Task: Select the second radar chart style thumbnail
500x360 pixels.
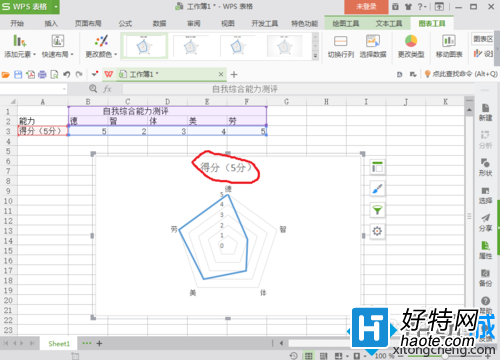Action: [x=190, y=46]
